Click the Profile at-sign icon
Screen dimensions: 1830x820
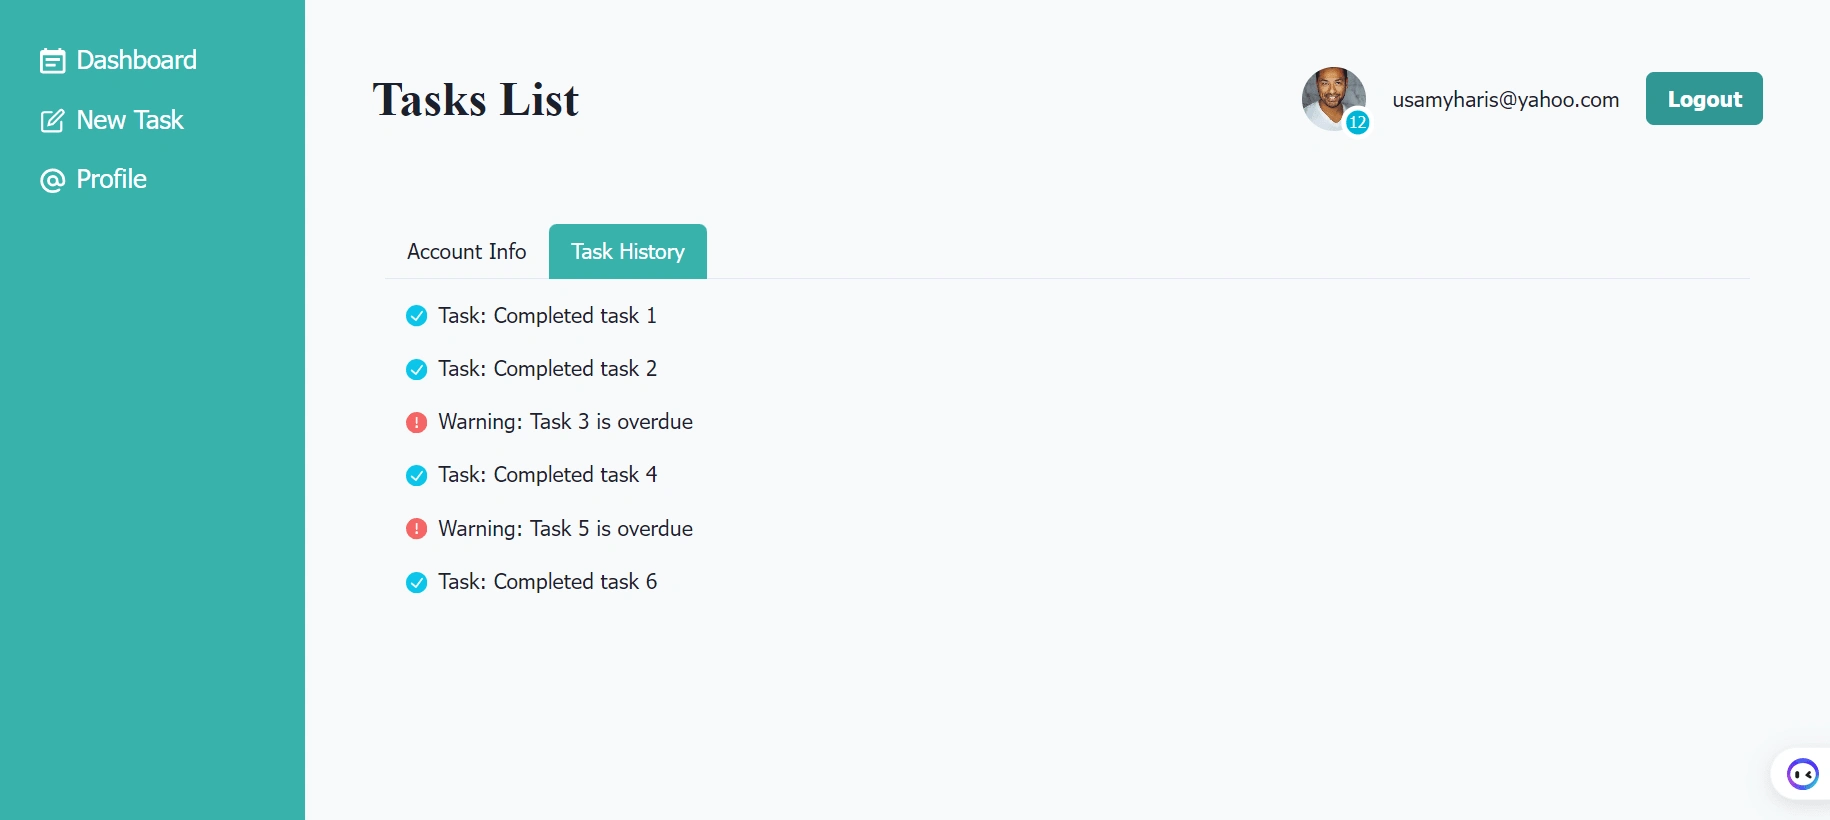[x=53, y=180]
